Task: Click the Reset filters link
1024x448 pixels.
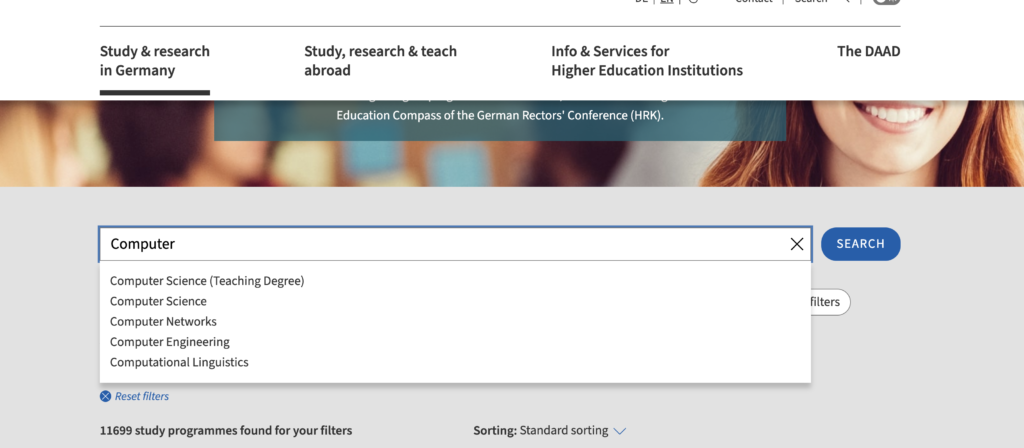Action: (x=141, y=396)
